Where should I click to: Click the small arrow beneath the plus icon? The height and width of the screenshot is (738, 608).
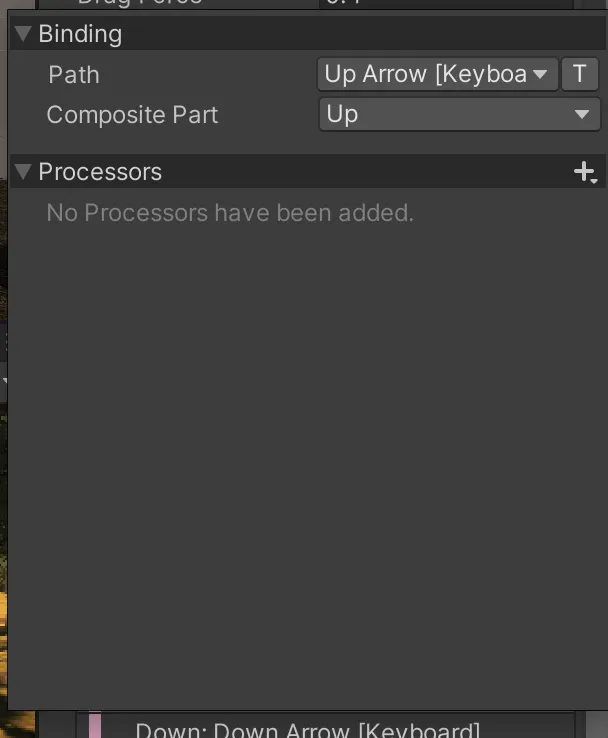[x=594, y=181]
